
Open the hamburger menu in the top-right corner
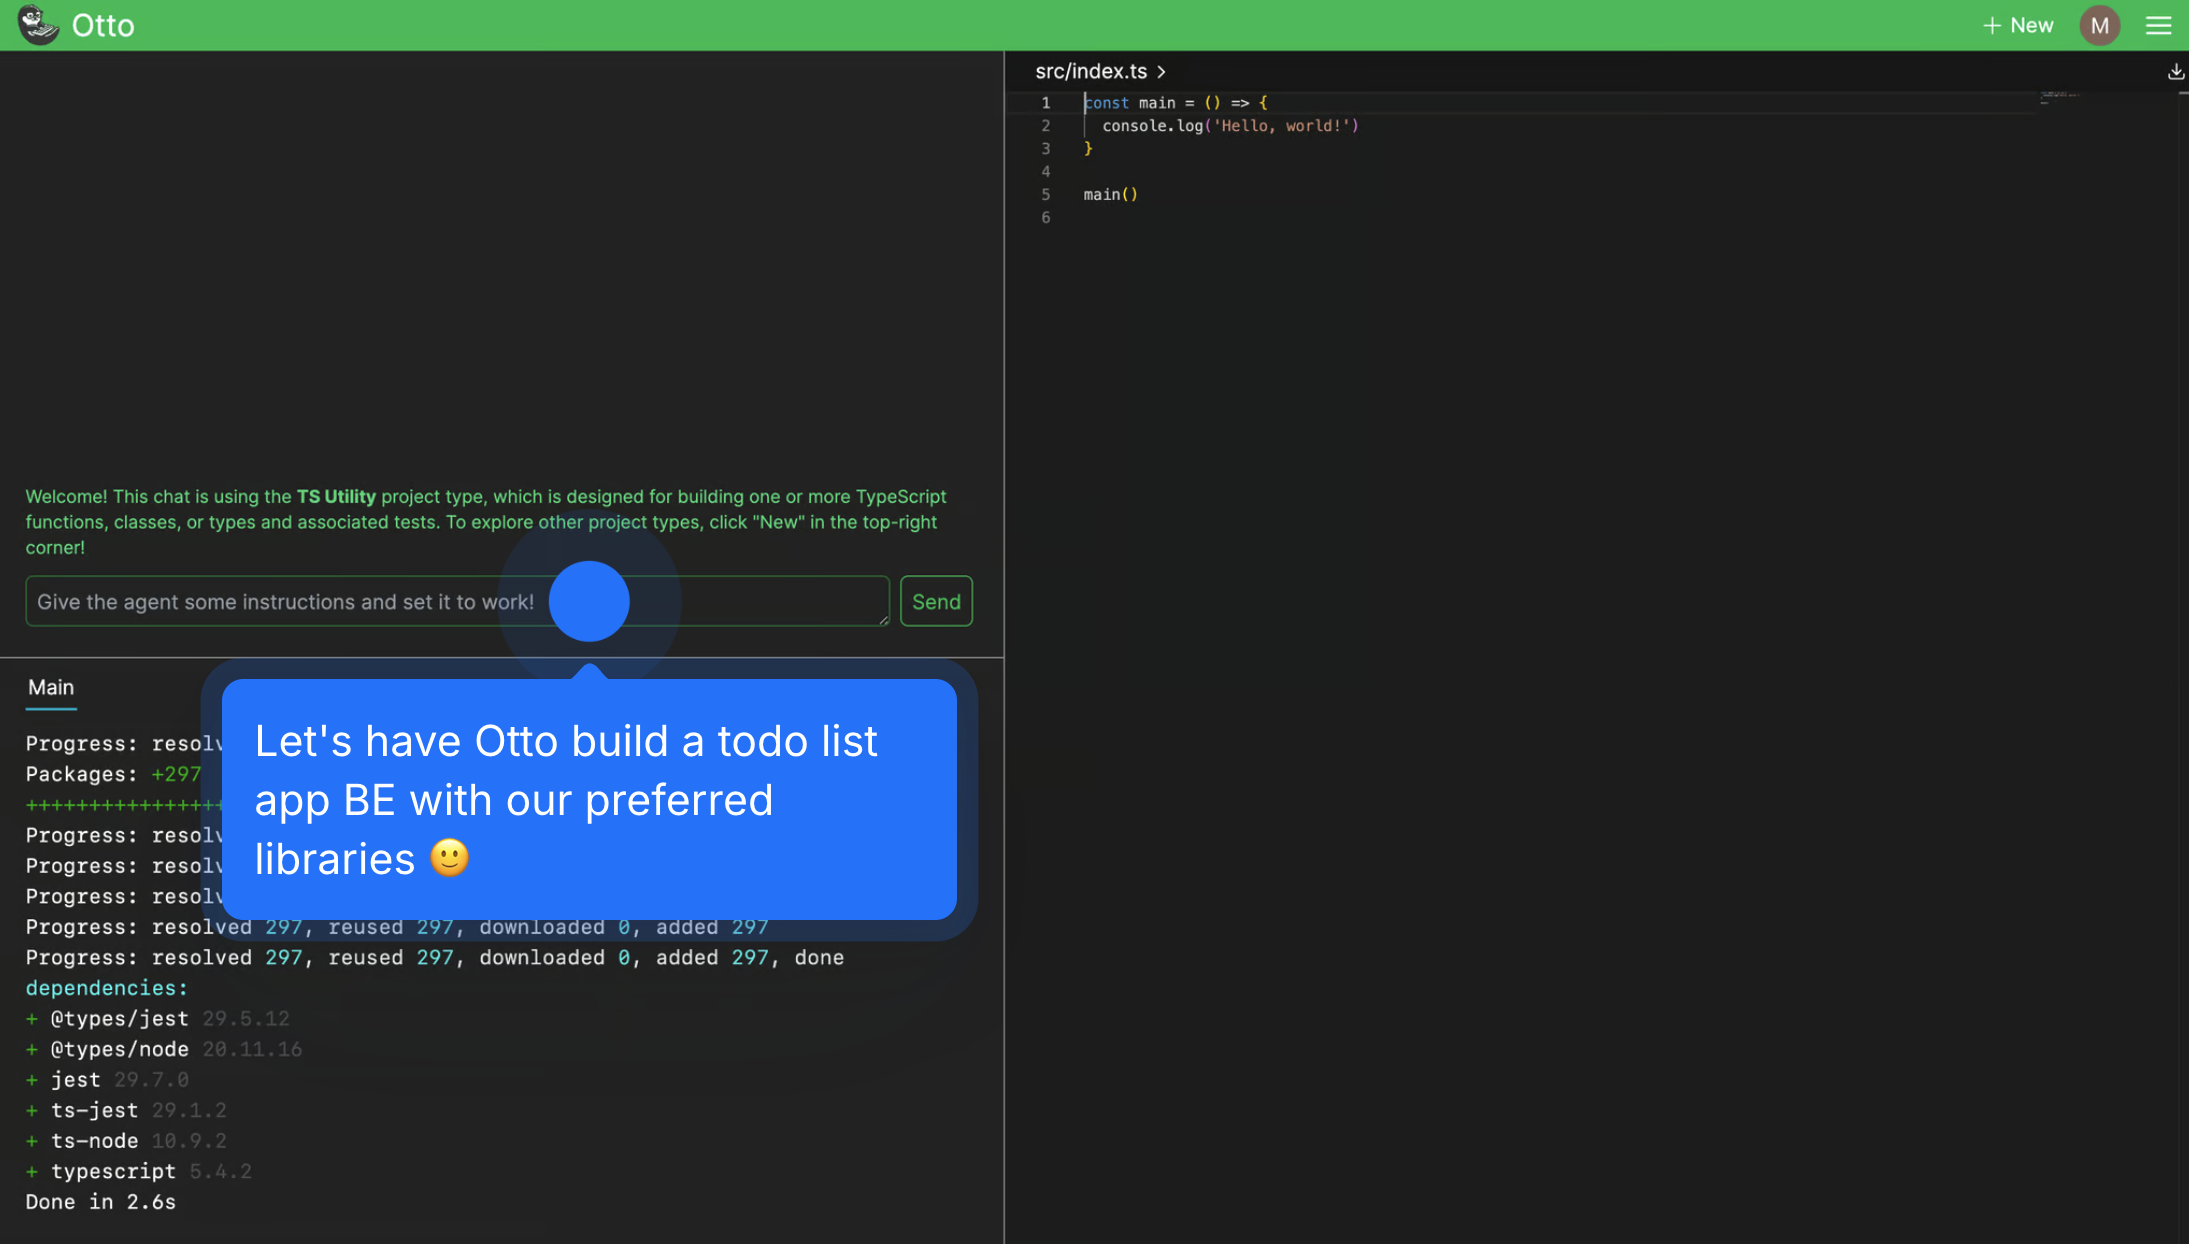[2159, 24]
